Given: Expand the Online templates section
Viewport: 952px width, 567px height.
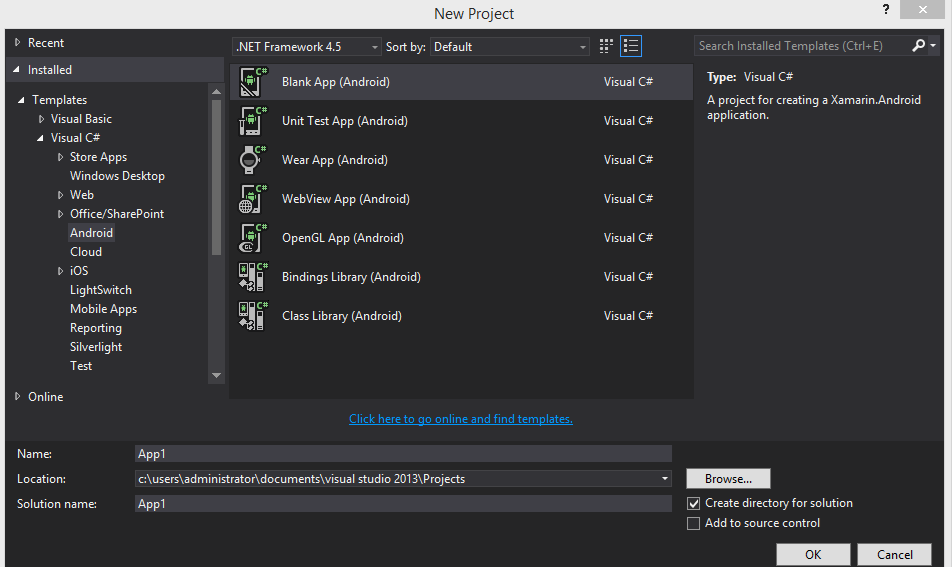Looking at the screenshot, I should [18, 396].
